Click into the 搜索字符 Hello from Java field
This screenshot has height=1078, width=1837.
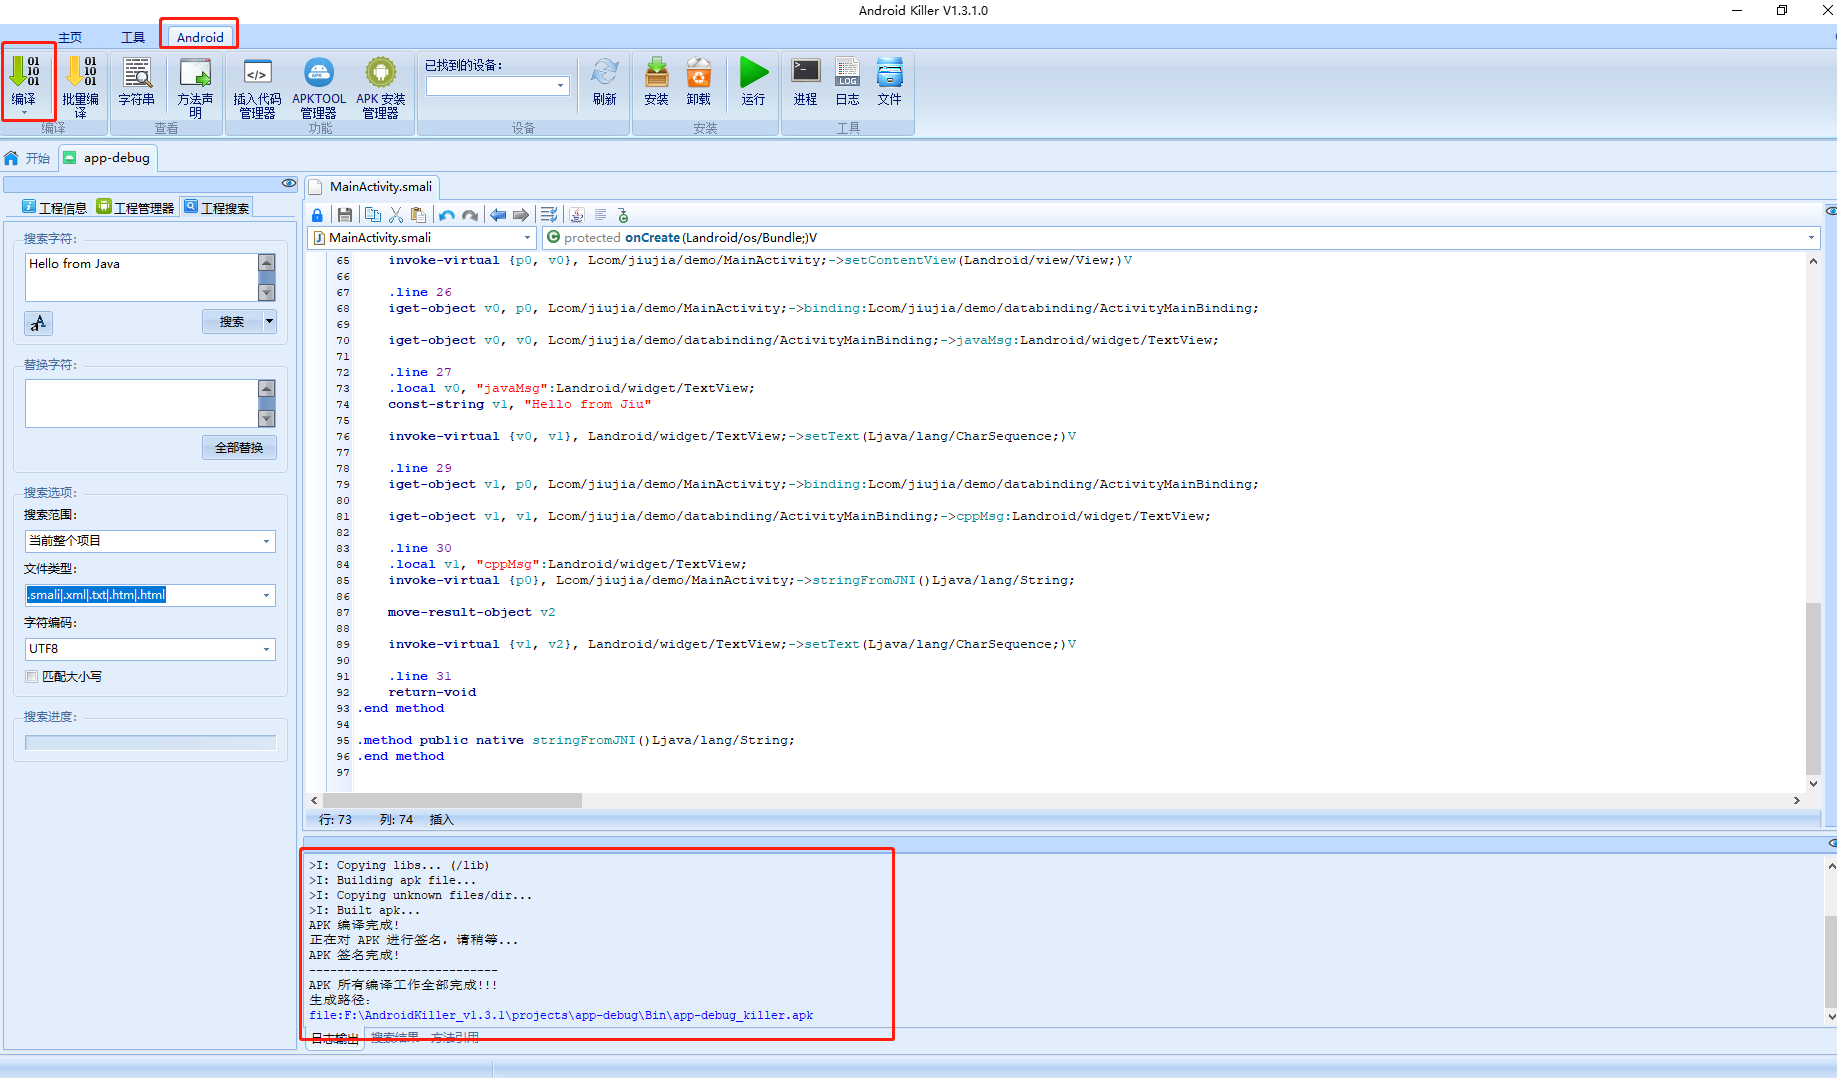[141, 277]
